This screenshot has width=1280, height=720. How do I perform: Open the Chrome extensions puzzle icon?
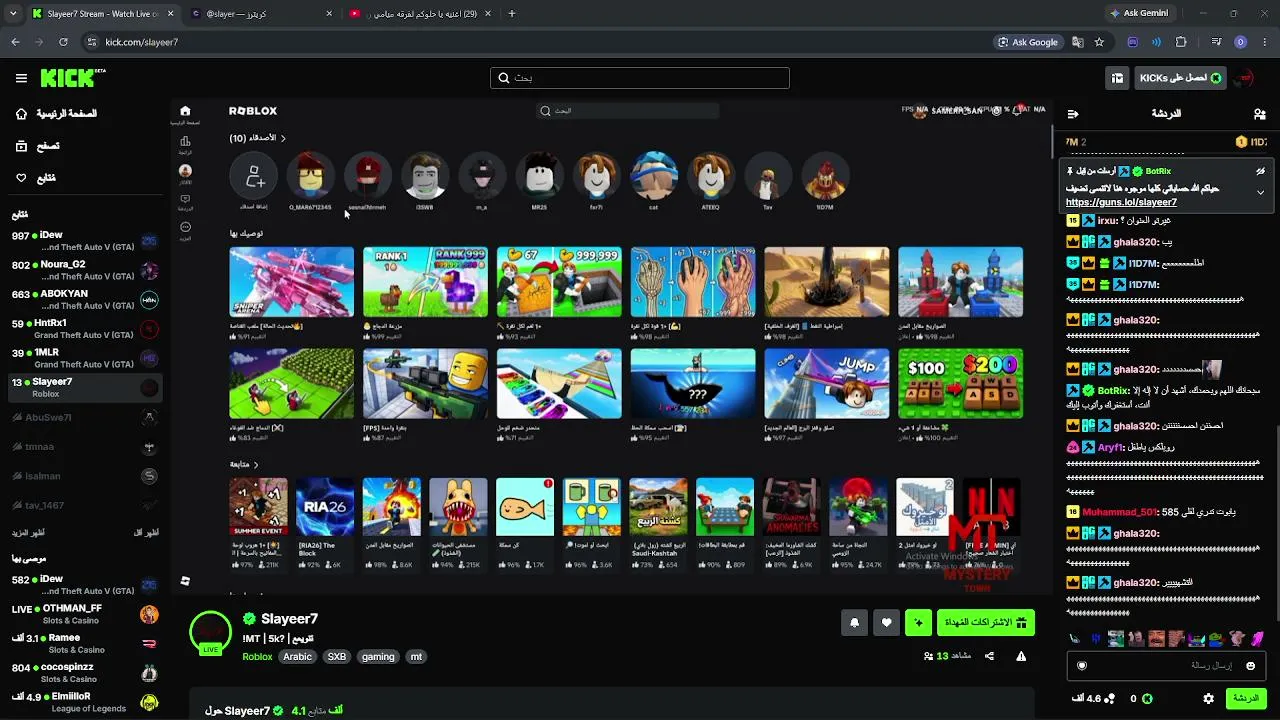1181,42
